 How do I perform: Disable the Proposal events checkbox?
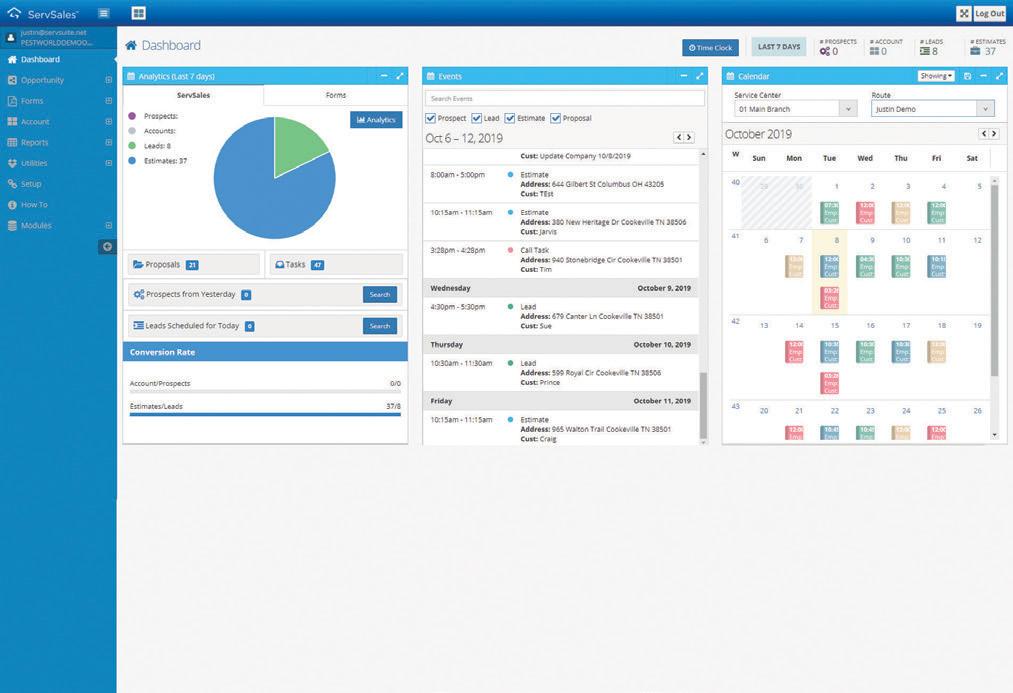pyautogui.click(x=556, y=118)
